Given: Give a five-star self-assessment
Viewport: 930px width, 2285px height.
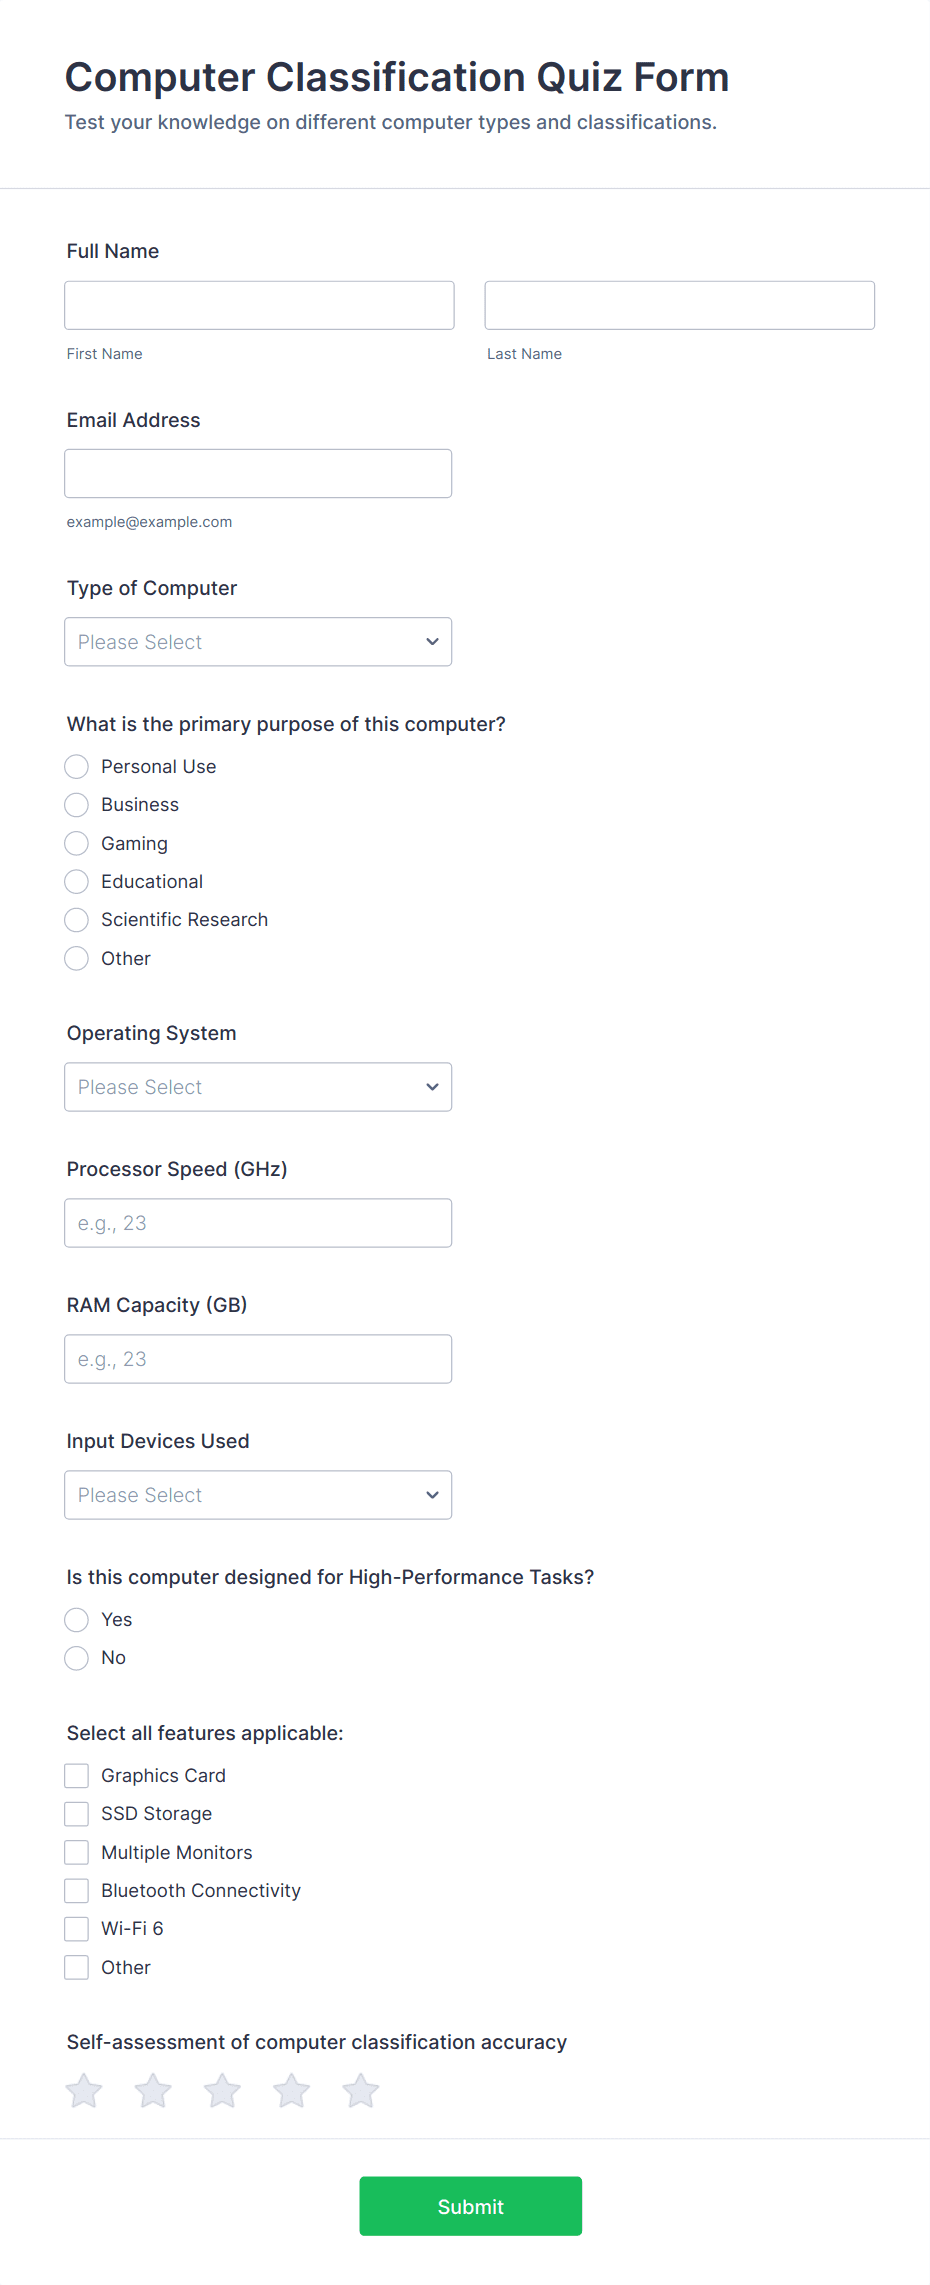Looking at the screenshot, I should coord(361,2091).
